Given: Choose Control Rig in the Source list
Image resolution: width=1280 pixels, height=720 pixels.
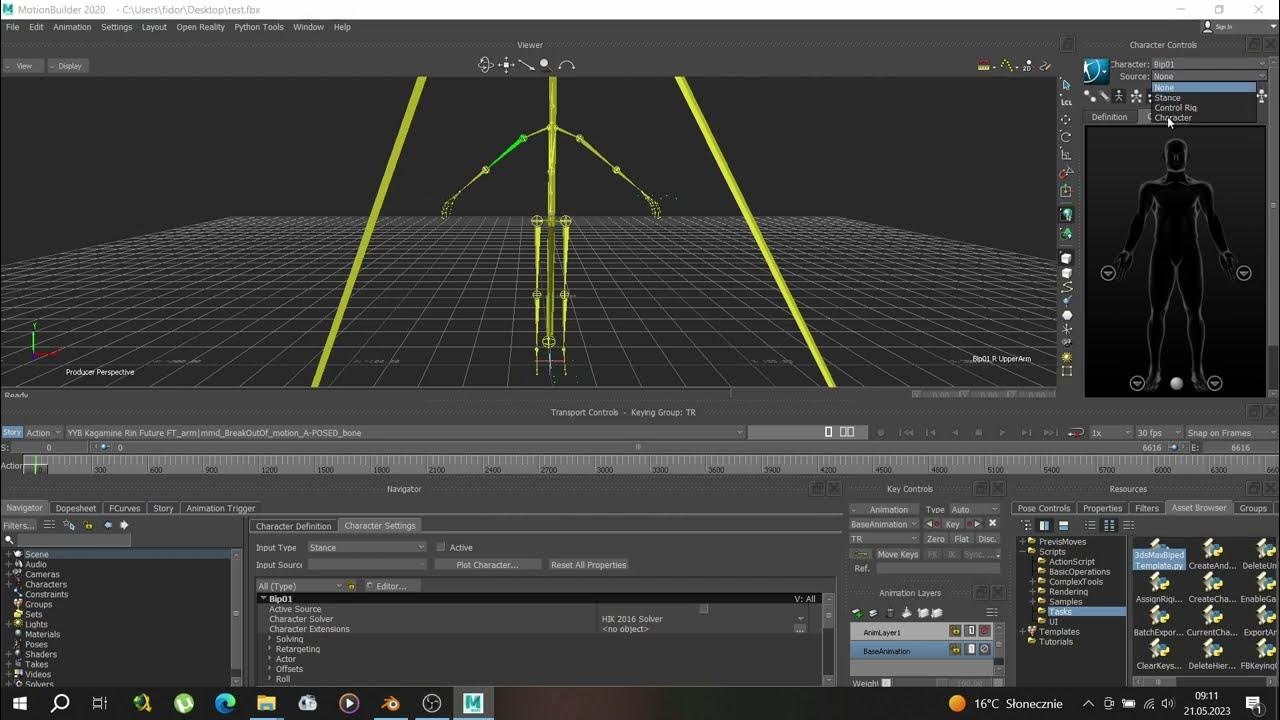Looking at the screenshot, I should pyautogui.click(x=1204, y=108).
